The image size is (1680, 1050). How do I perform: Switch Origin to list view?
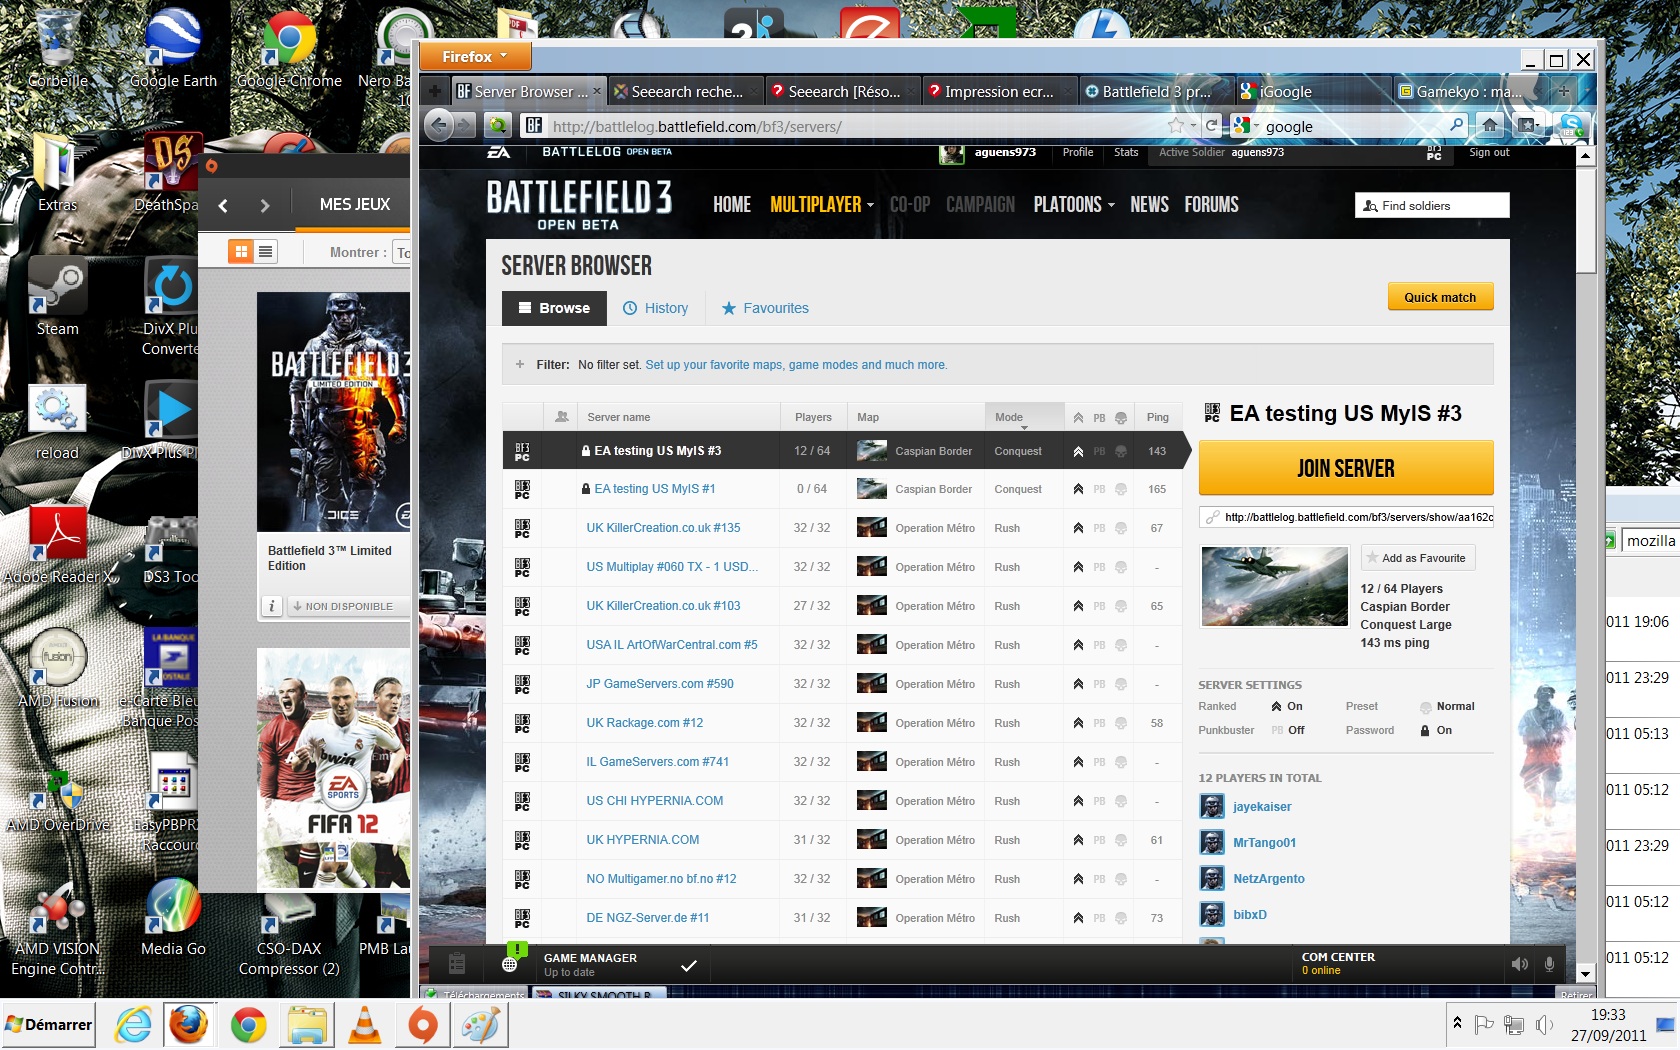(265, 252)
